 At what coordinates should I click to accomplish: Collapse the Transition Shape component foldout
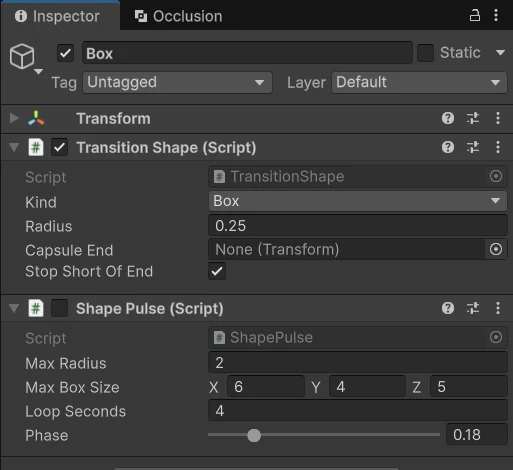14,147
